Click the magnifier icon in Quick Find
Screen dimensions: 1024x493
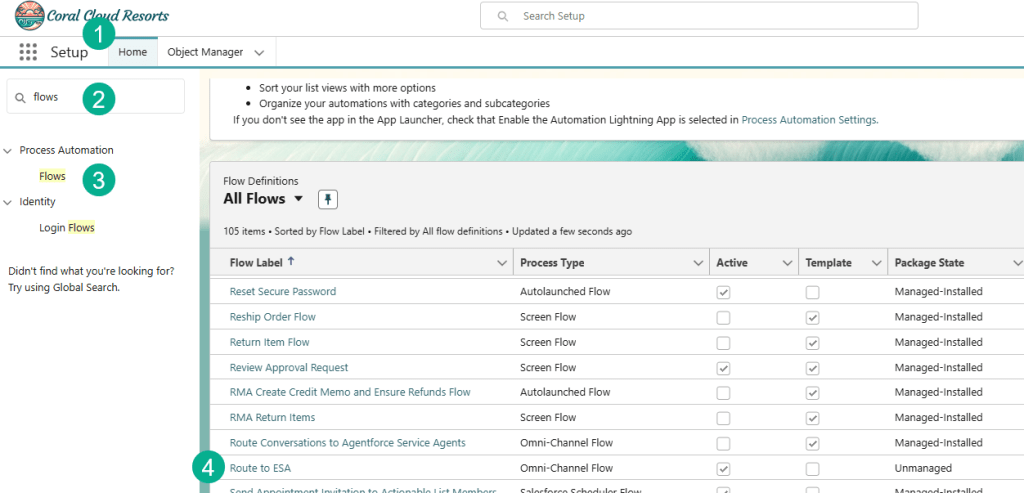point(20,97)
